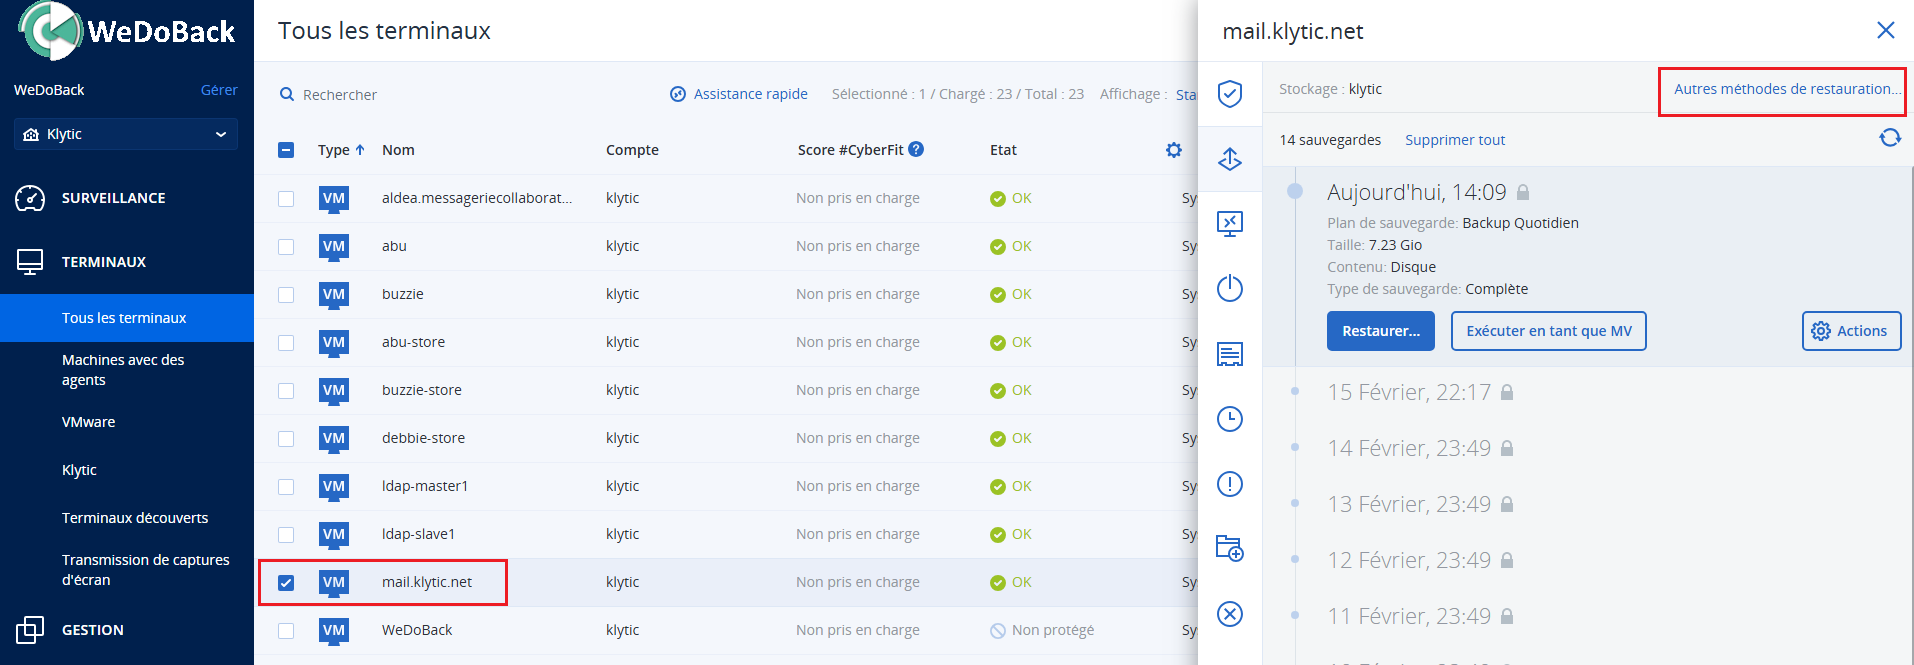Open Assistance rapide link
1914x665 pixels.
point(739,94)
